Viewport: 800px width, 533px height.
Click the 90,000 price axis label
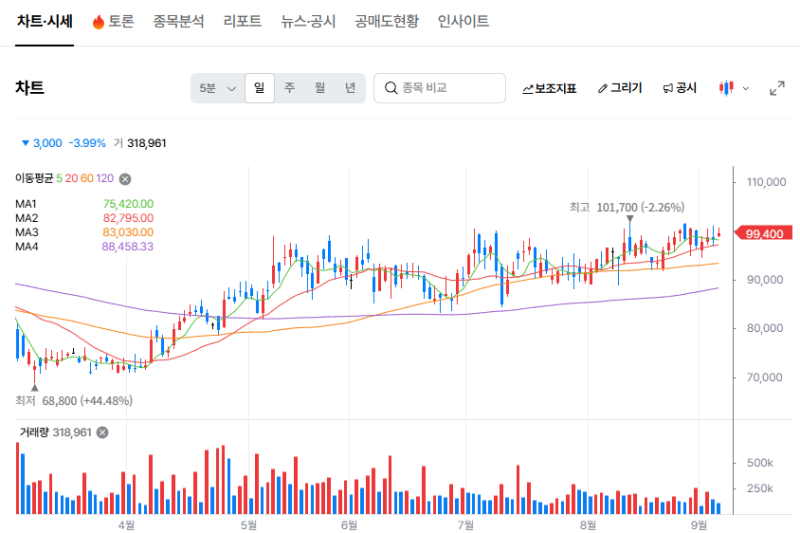[765, 280]
